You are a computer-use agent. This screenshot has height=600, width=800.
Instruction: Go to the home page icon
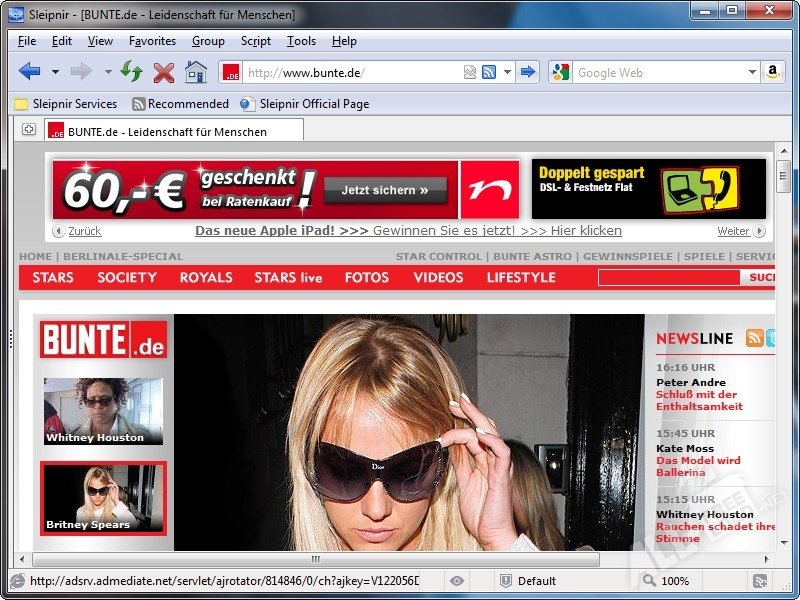tap(196, 72)
